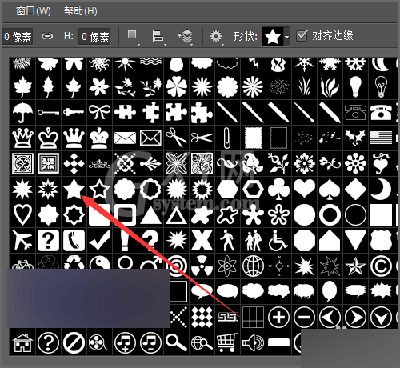This screenshot has width=400, height=368.
Task: Choose the filled hexagon shape
Action: pyautogui.click(x=228, y=189)
